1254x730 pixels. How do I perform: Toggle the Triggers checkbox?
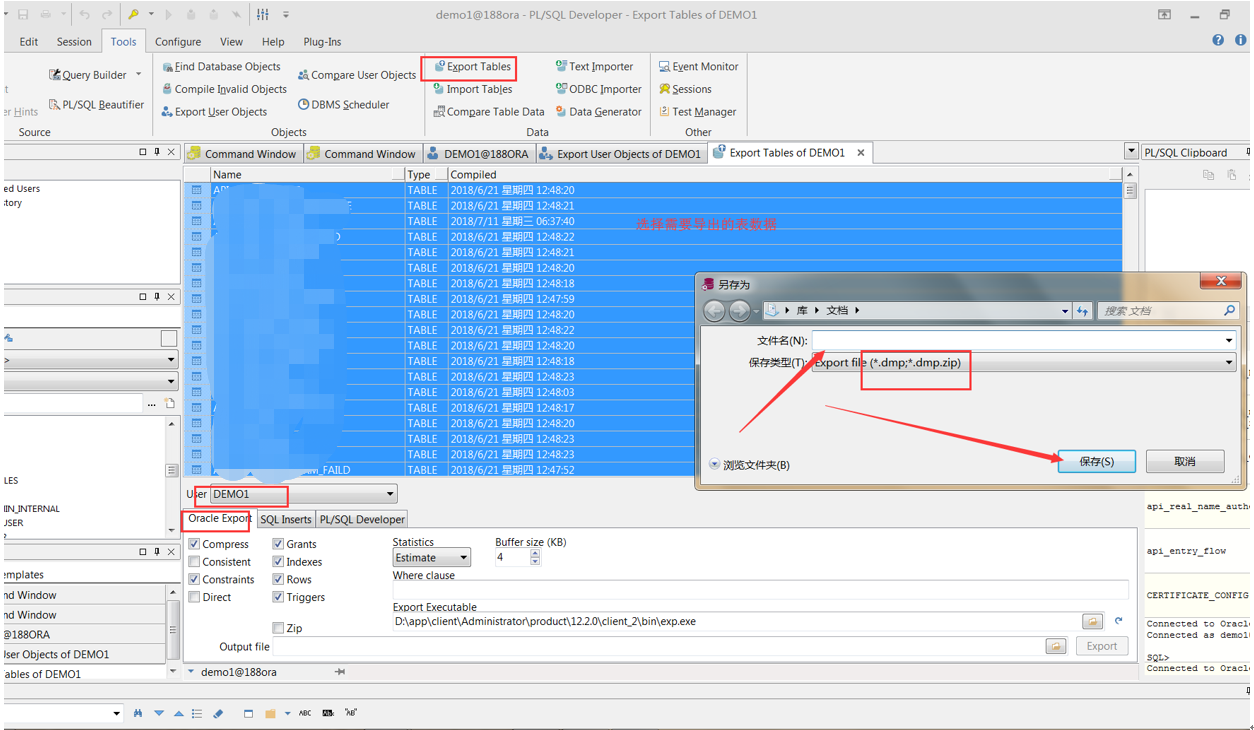pos(278,598)
